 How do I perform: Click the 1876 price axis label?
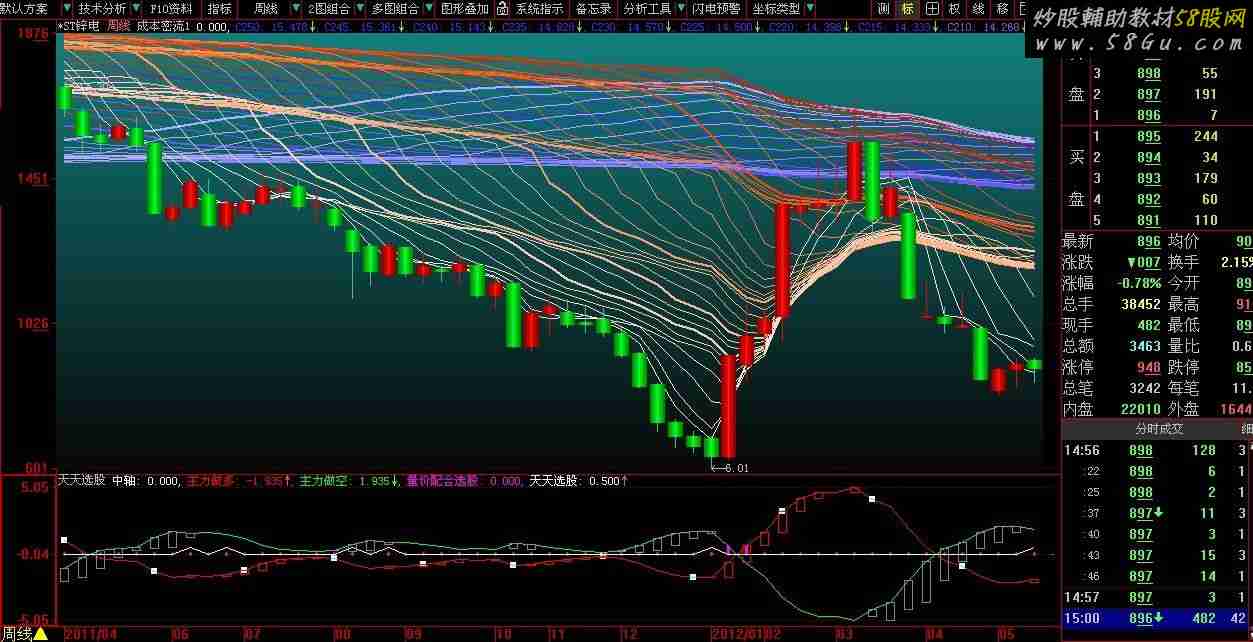click(35, 33)
